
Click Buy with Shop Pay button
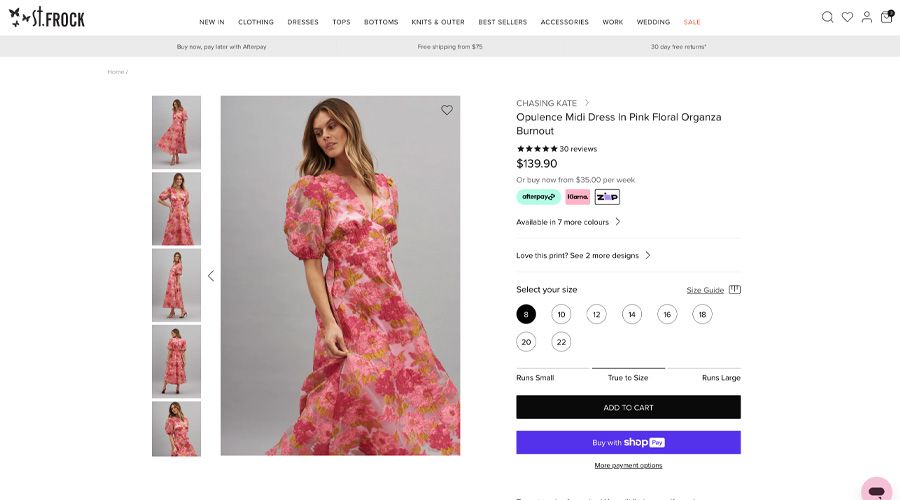(x=628, y=442)
